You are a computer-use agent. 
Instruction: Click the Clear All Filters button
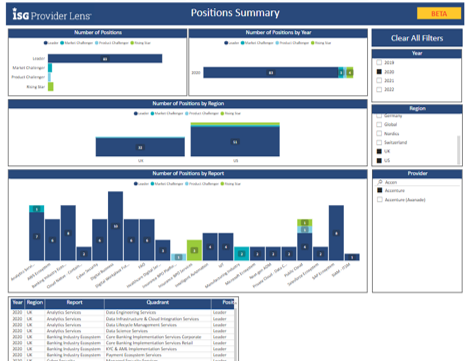coord(417,38)
